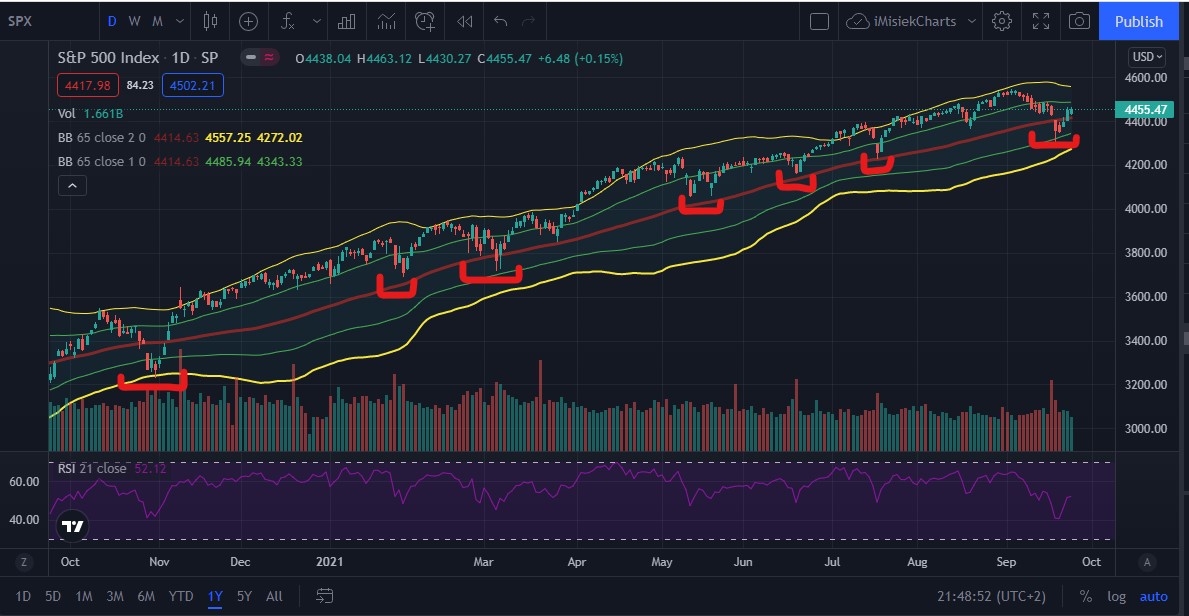Take a chart snapshot with camera icon

pos(1079,21)
